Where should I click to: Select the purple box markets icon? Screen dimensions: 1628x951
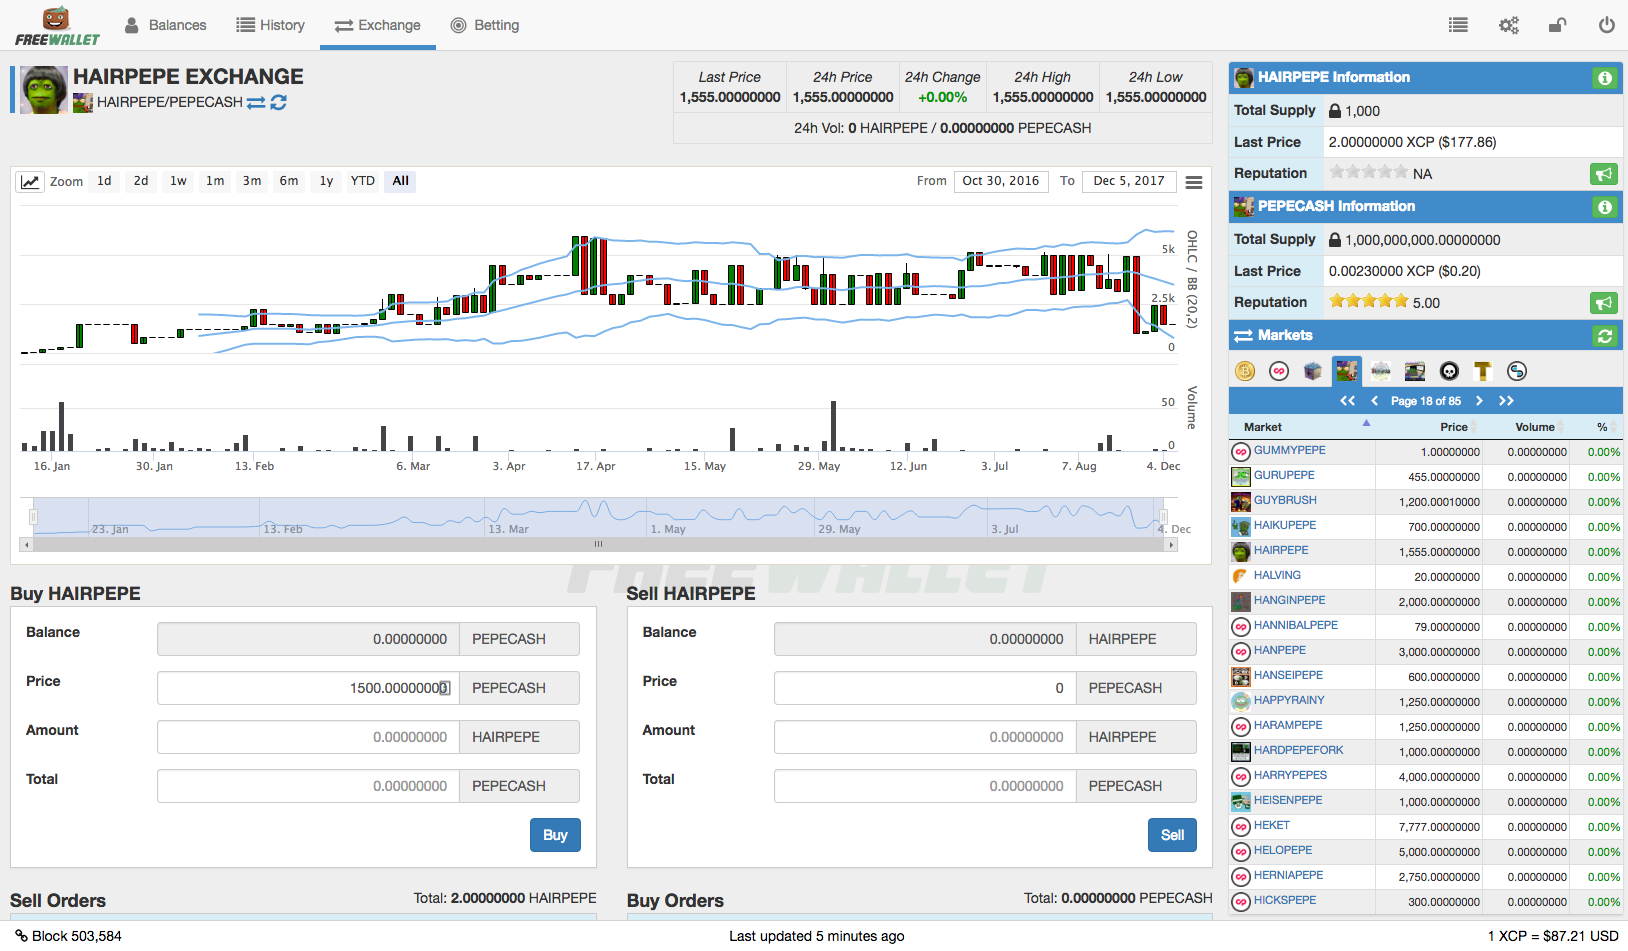1313,371
